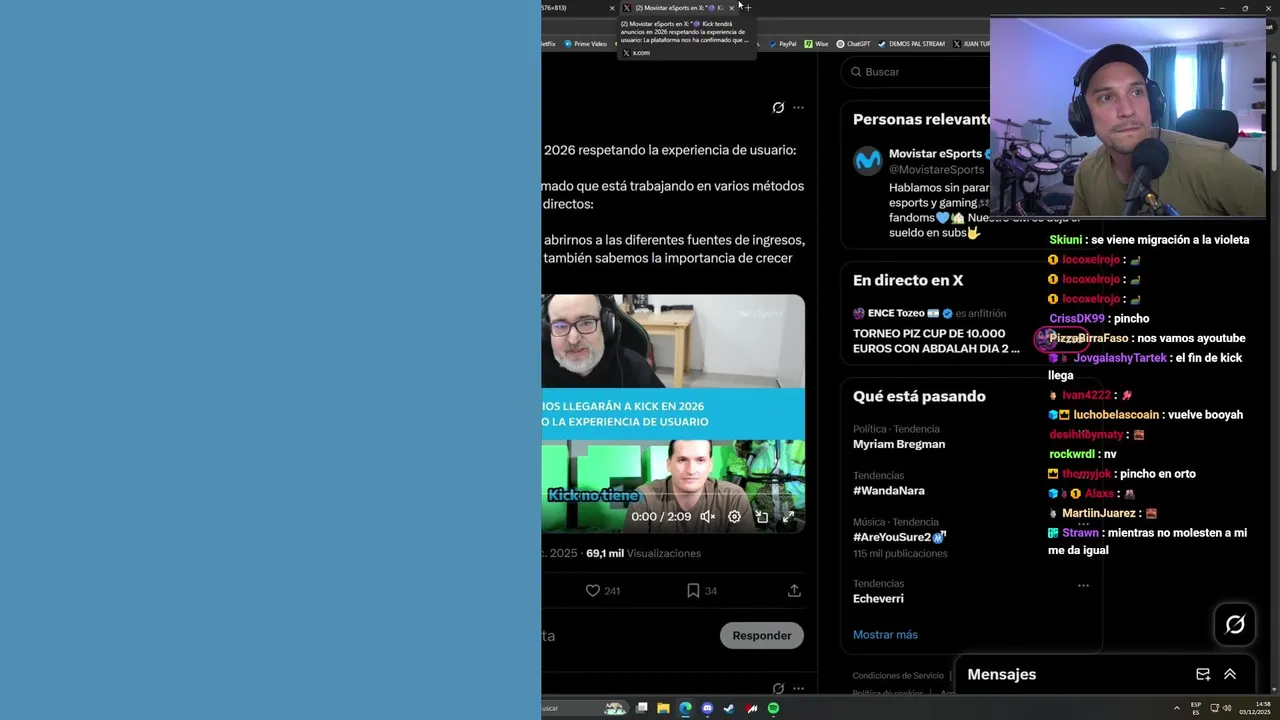
Task: Open the ChatGPT bookmark
Action: 853,44
